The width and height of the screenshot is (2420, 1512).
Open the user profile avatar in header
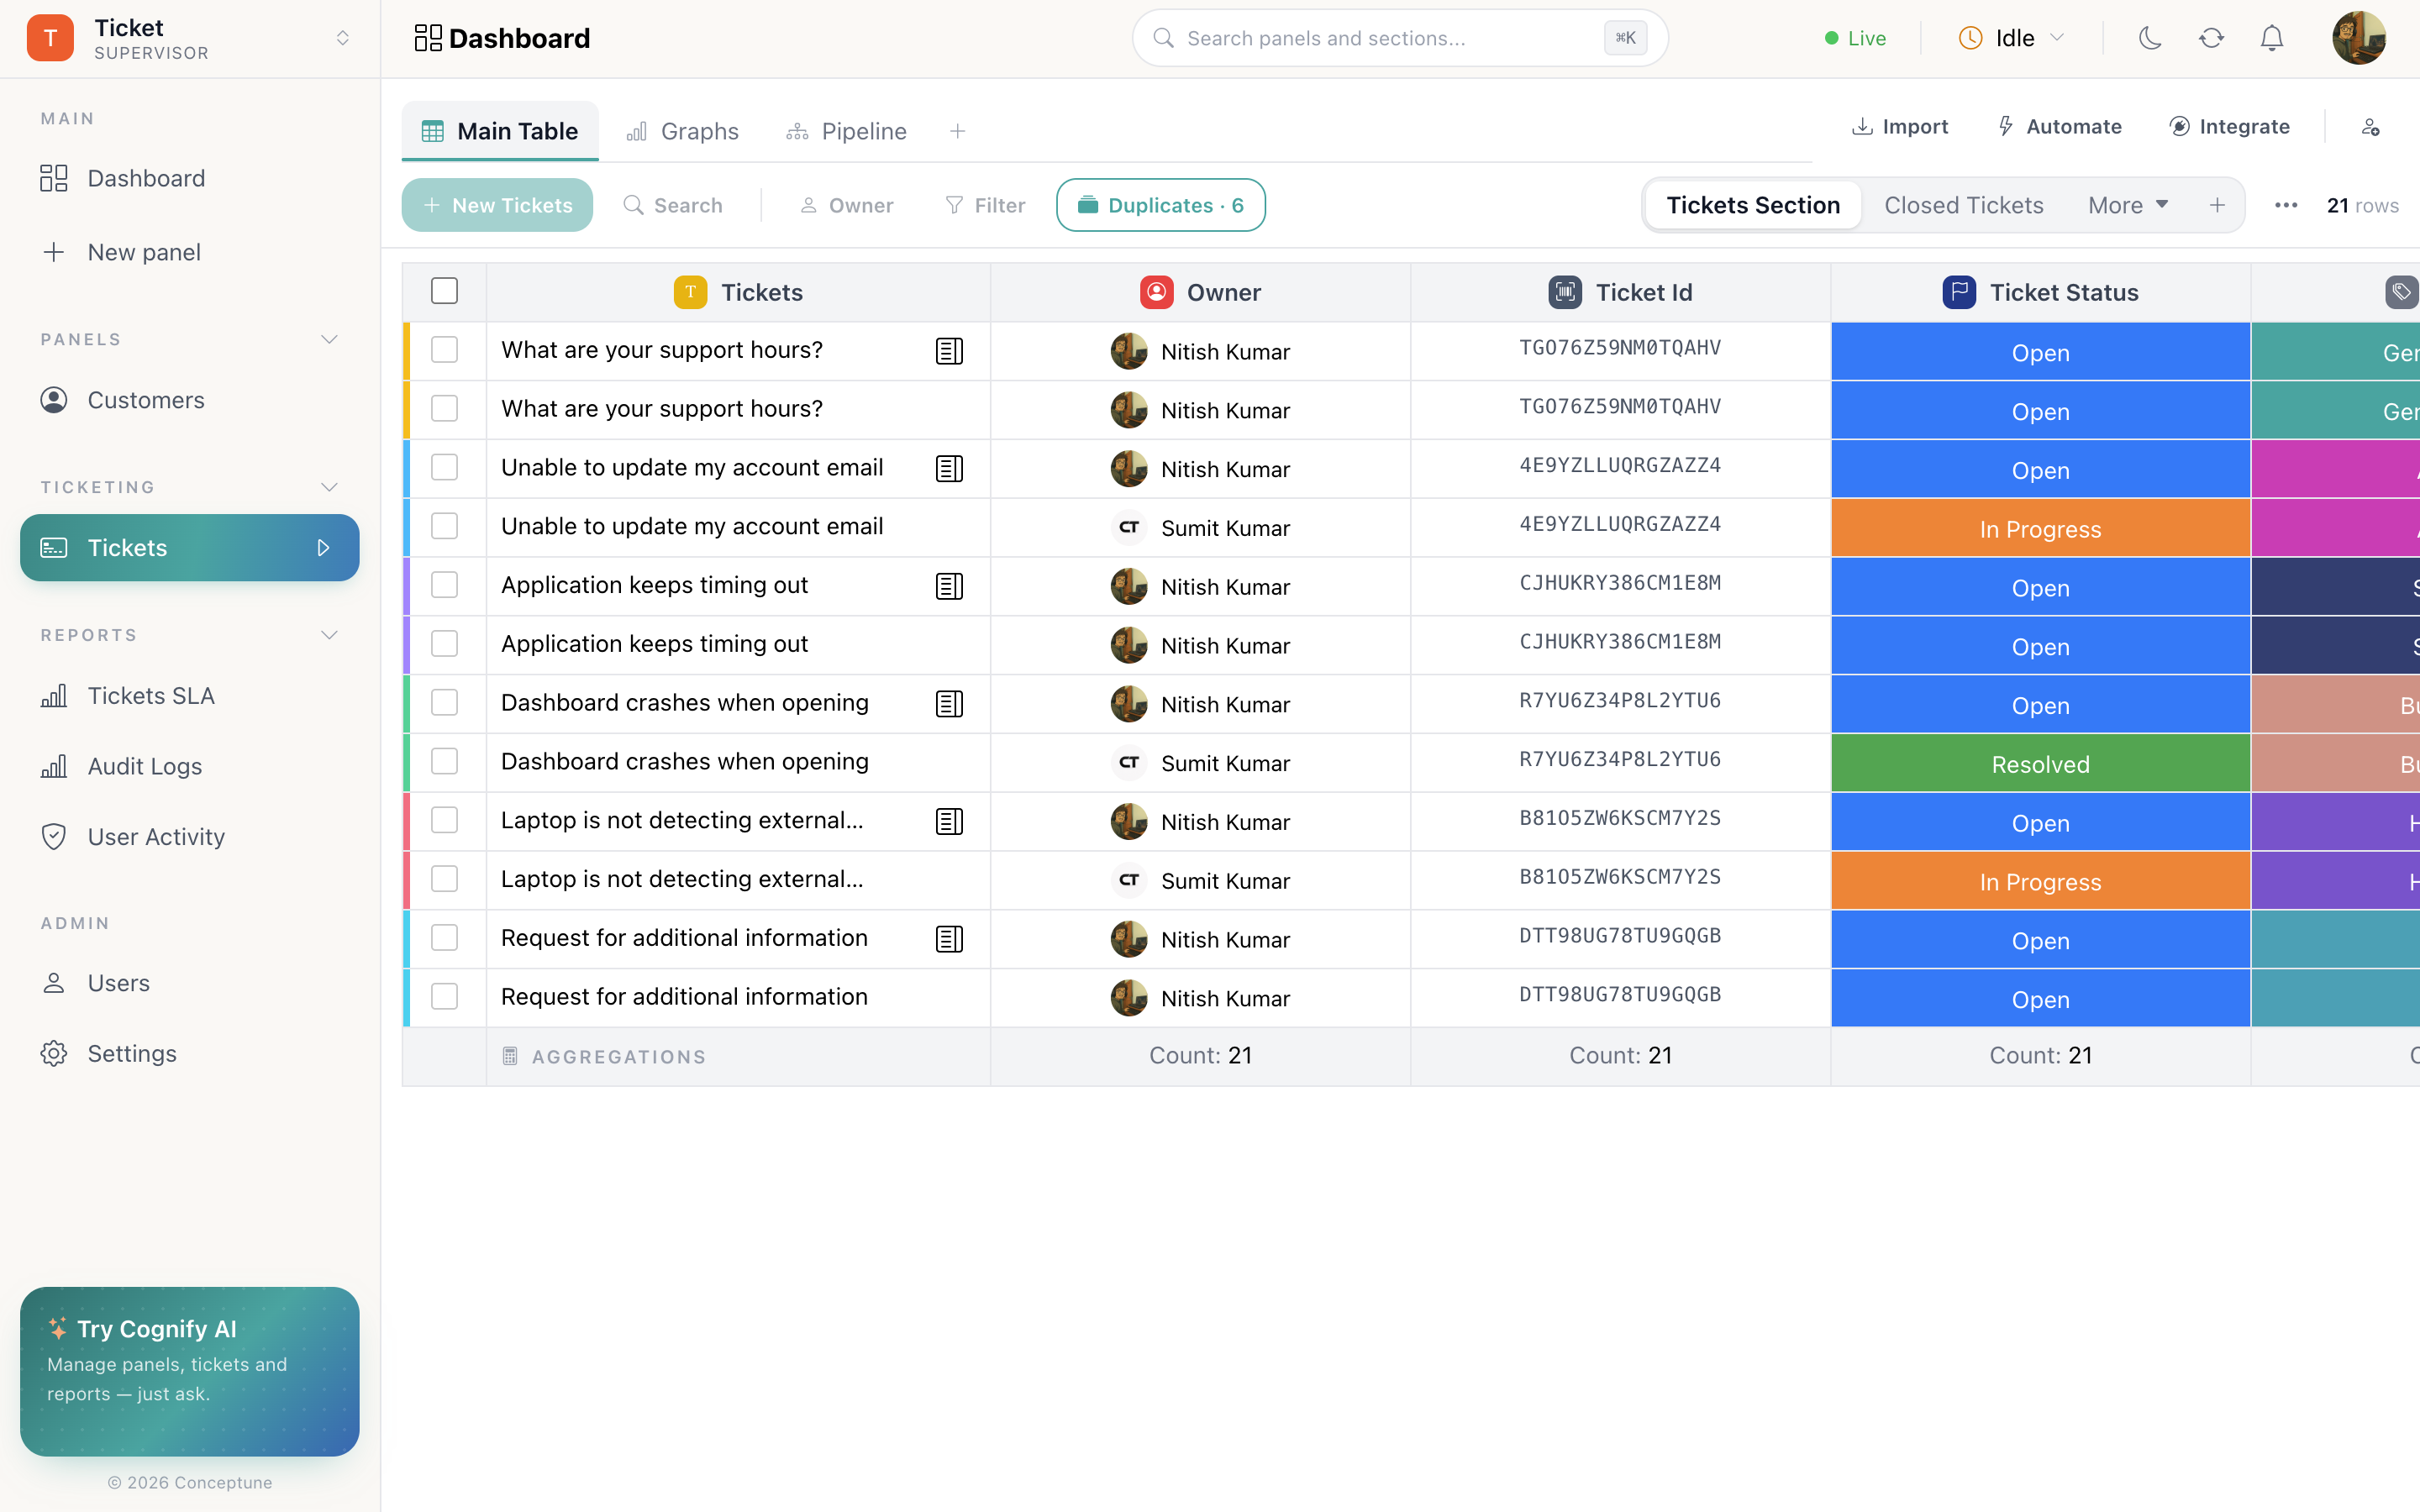(2359, 38)
